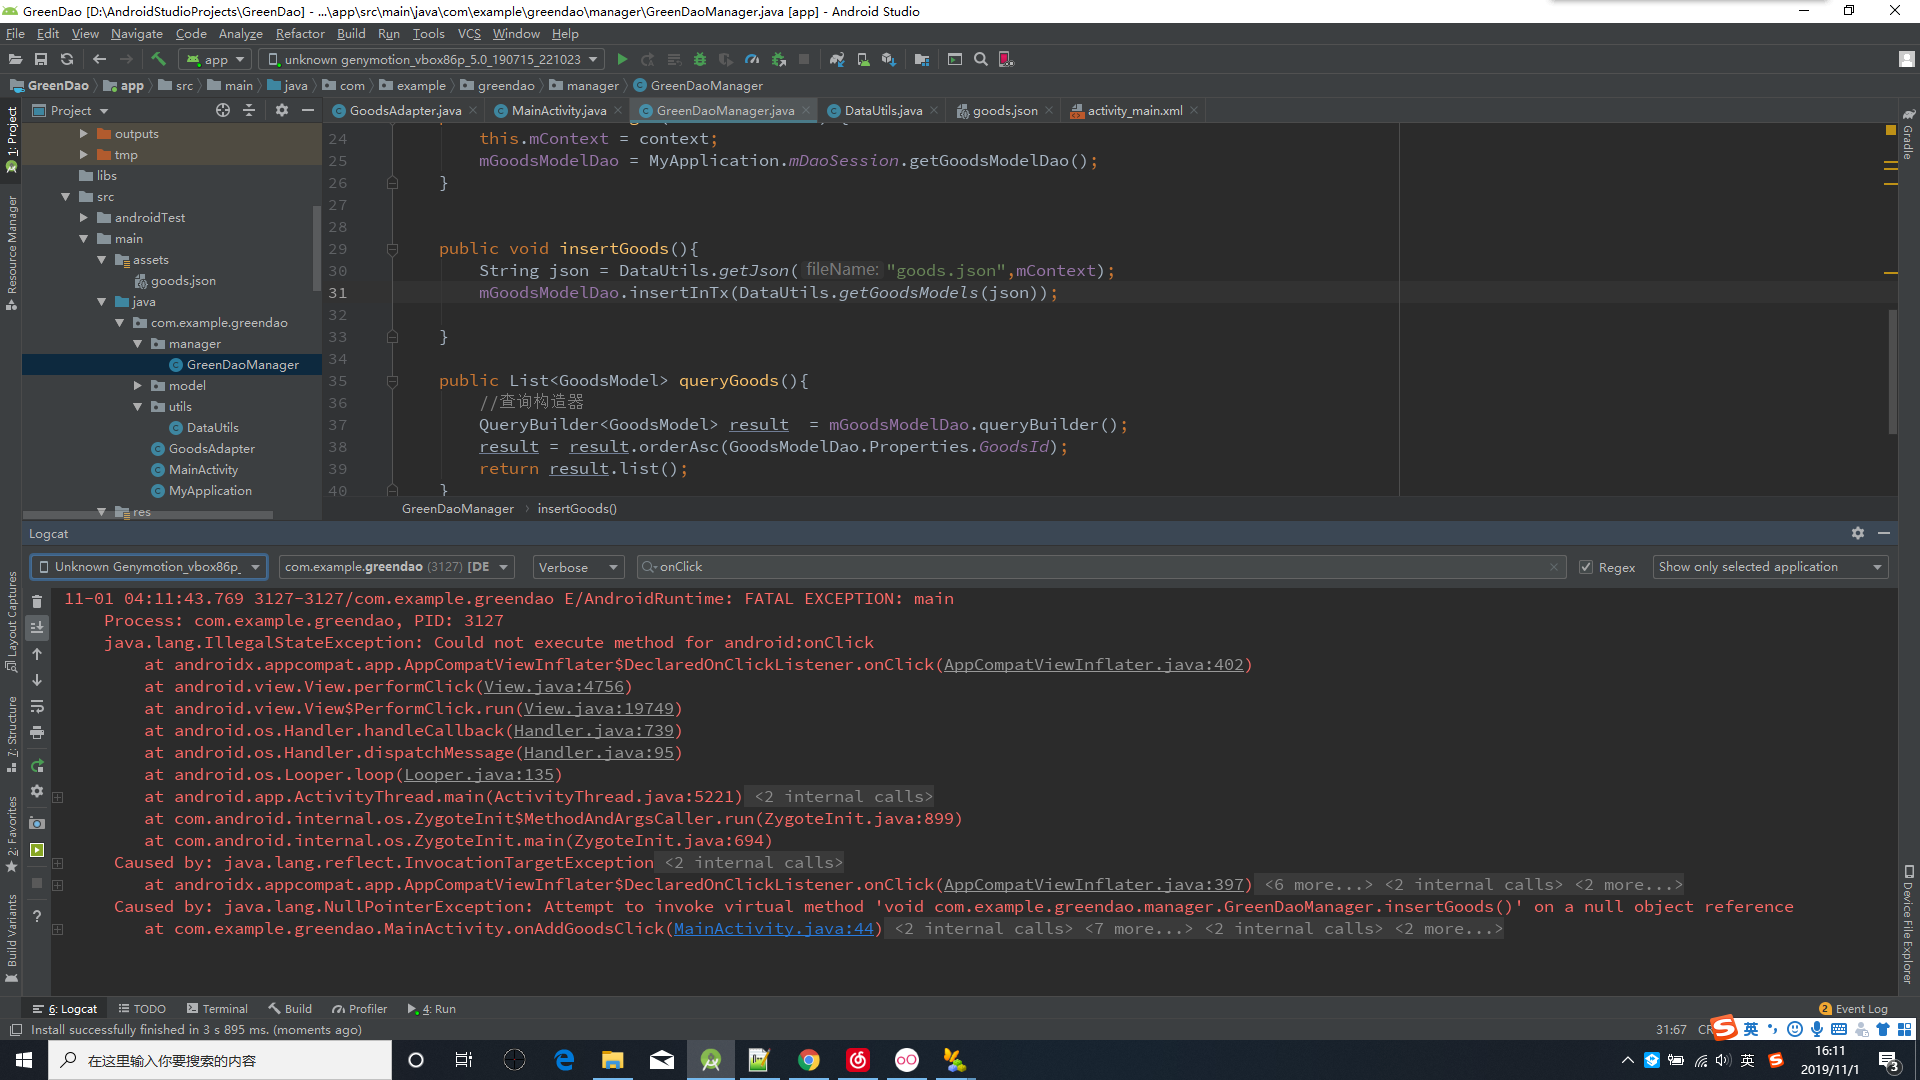Select DataUtils in project tree
Viewport: 1920px width, 1080px height.
212,427
